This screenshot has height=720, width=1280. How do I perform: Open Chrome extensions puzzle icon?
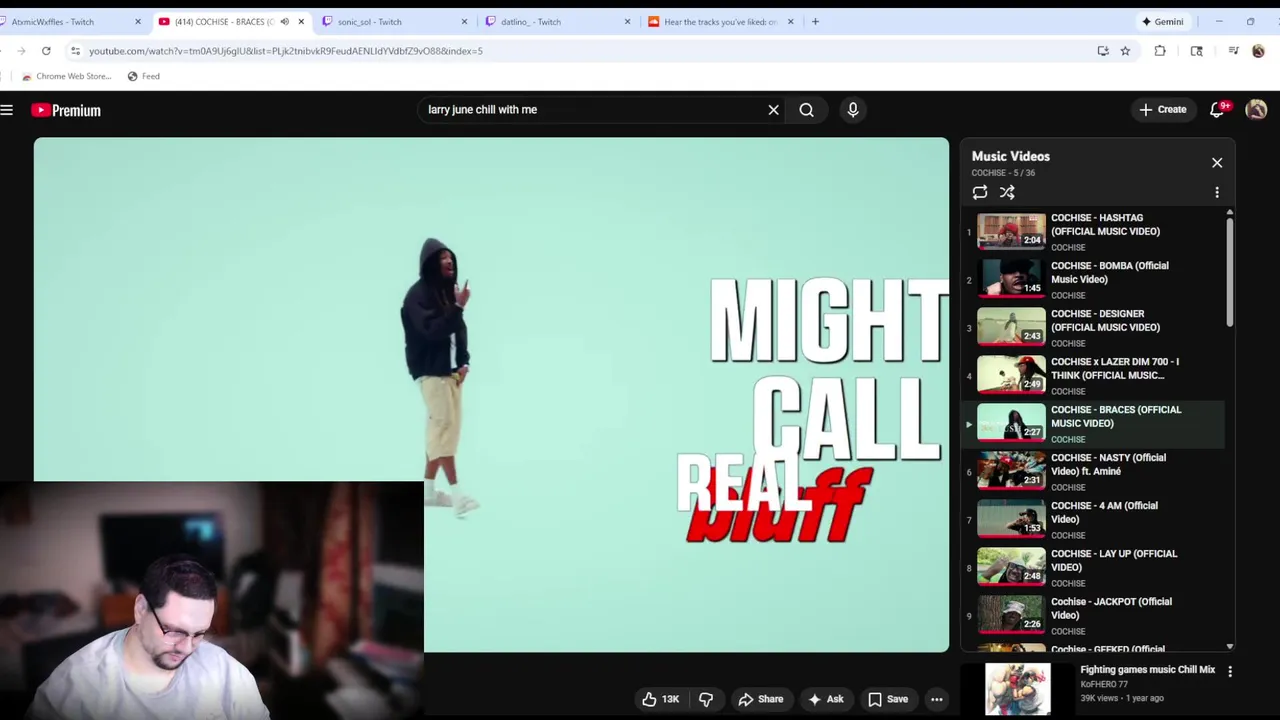[1160, 51]
